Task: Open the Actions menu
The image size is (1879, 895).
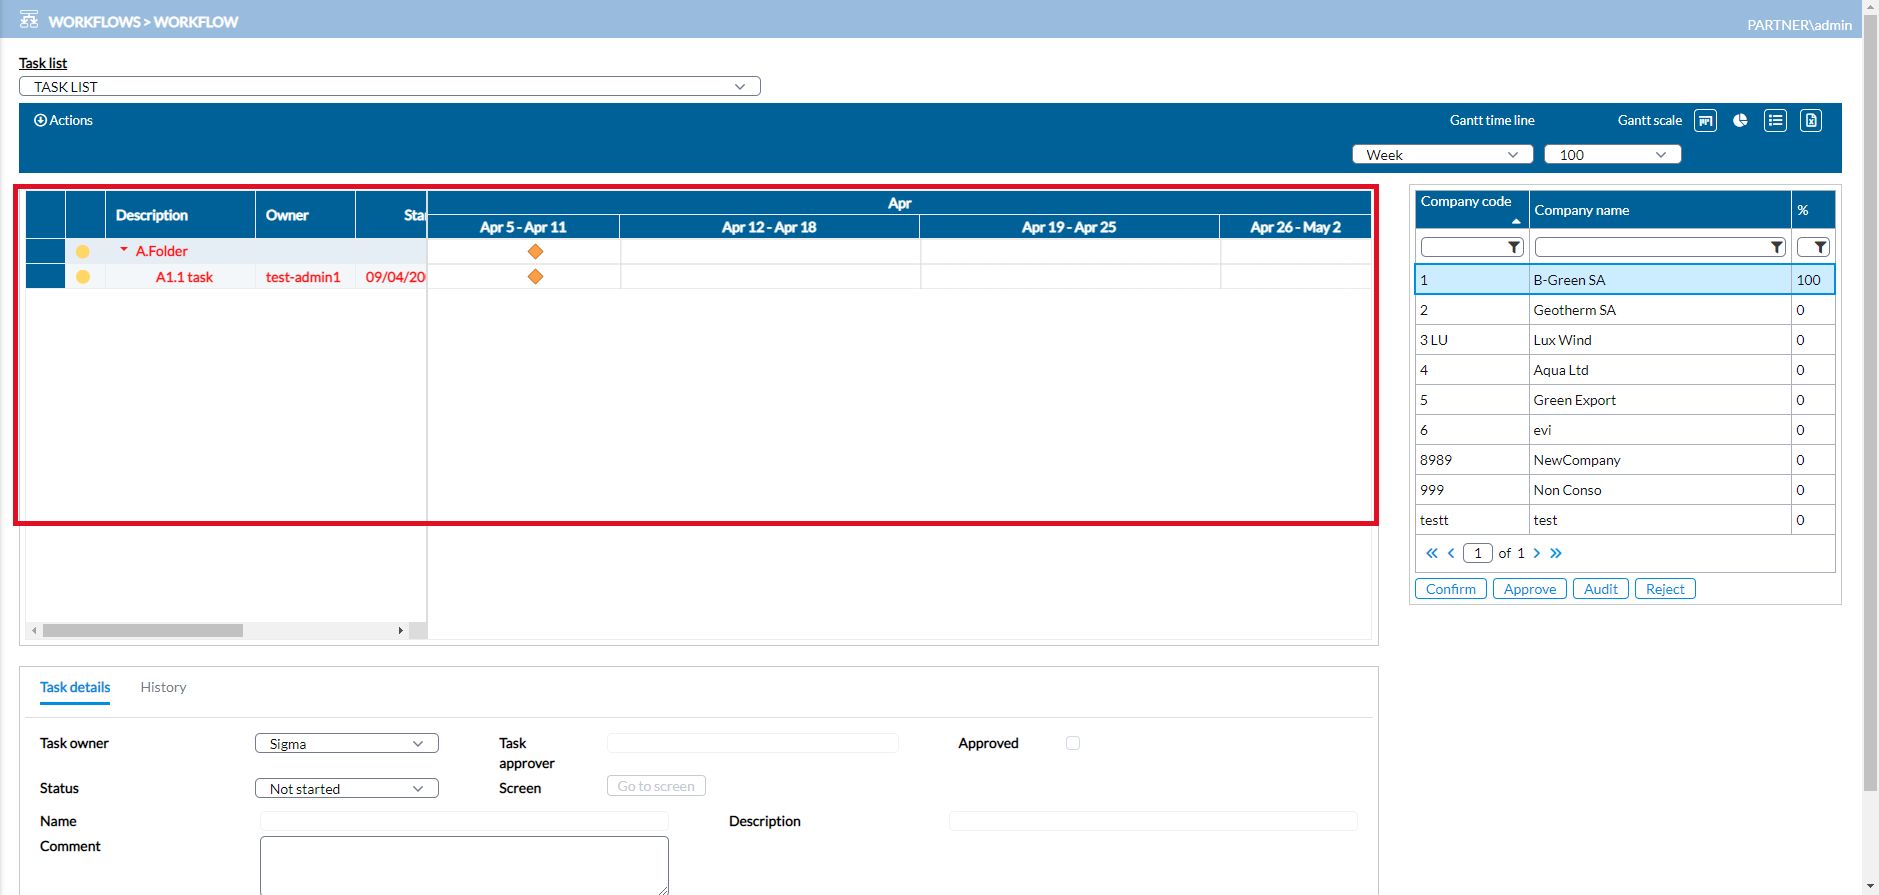Action: coord(63,120)
